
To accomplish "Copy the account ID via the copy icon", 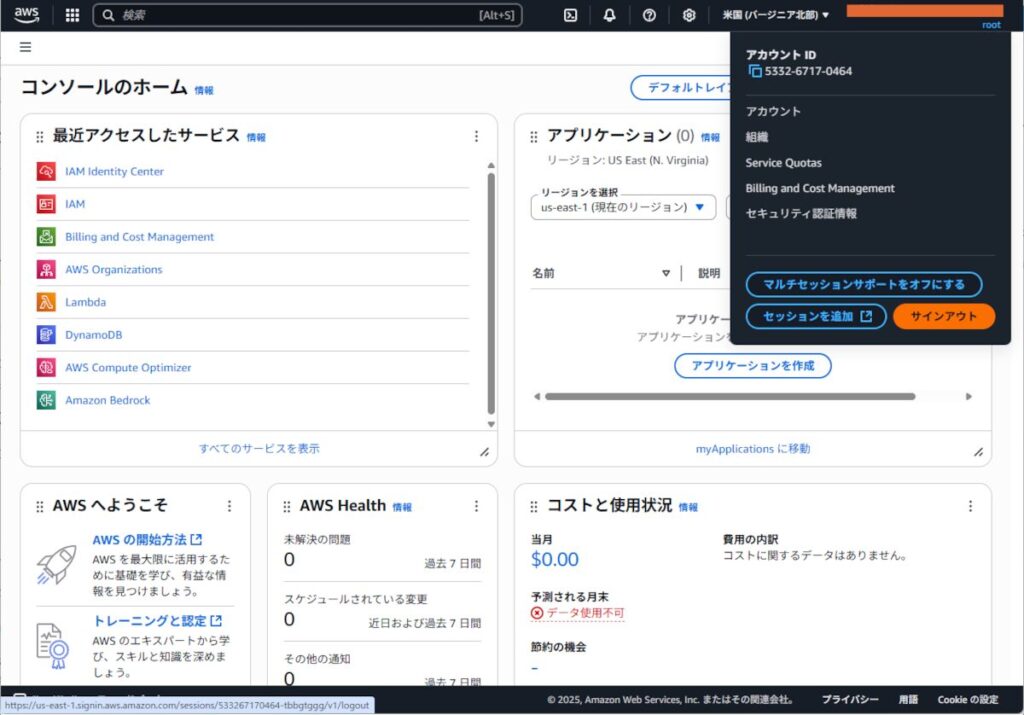I will [754, 71].
